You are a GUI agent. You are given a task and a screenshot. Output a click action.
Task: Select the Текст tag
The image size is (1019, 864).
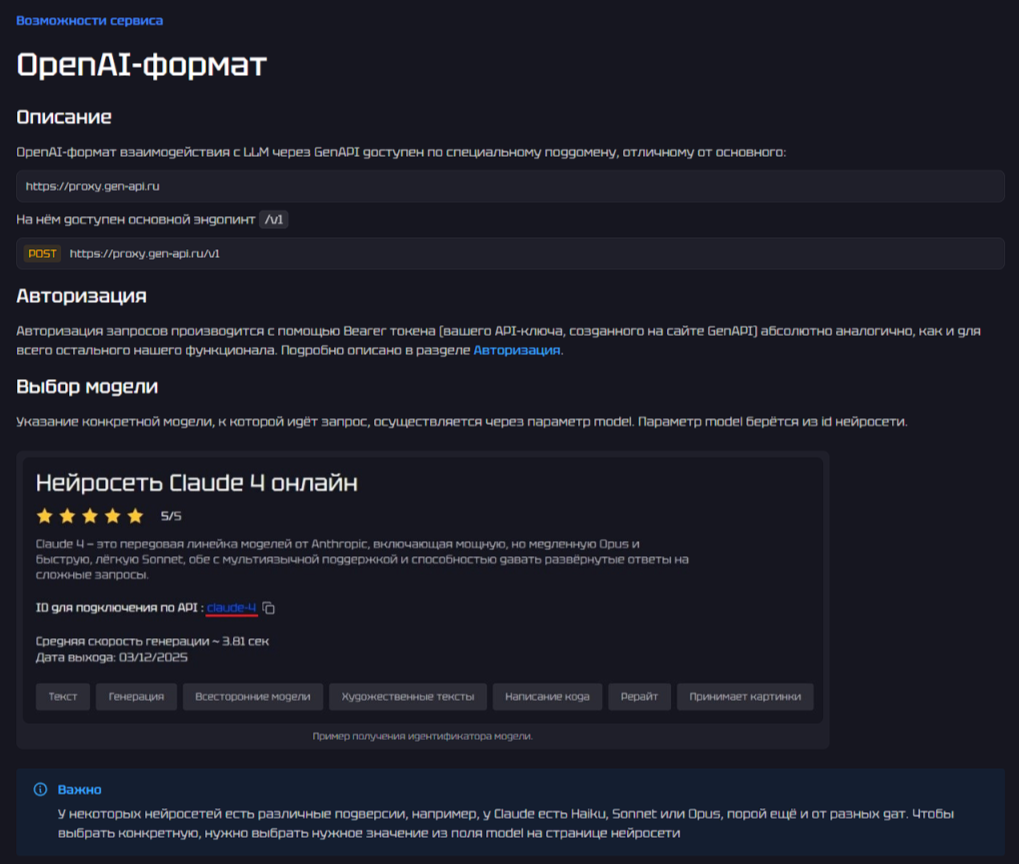pos(63,697)
